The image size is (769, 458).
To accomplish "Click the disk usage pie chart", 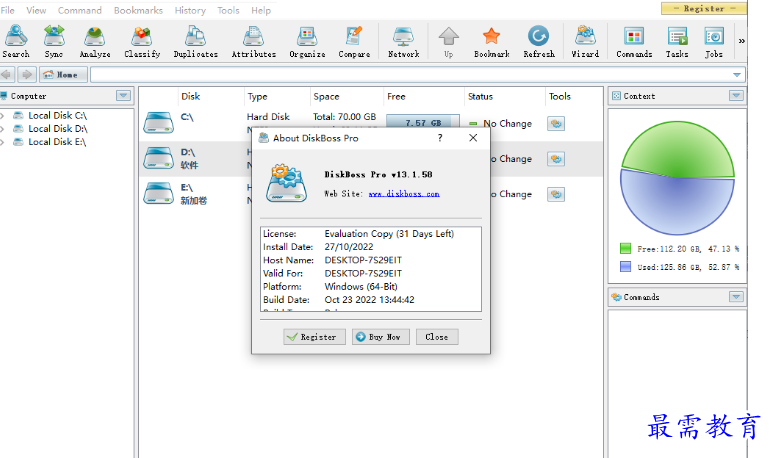I will click(677, 178).
